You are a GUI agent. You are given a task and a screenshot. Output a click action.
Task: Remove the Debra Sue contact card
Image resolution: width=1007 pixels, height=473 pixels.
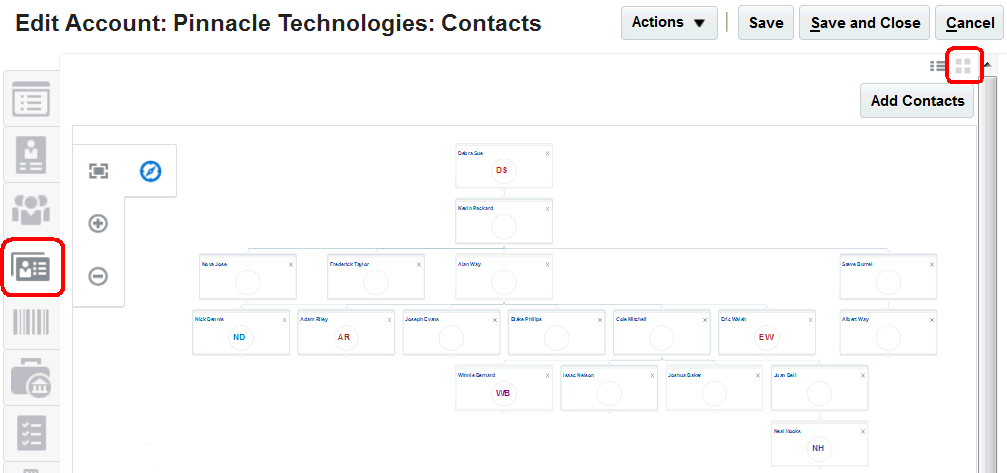[x=547, y=154]
